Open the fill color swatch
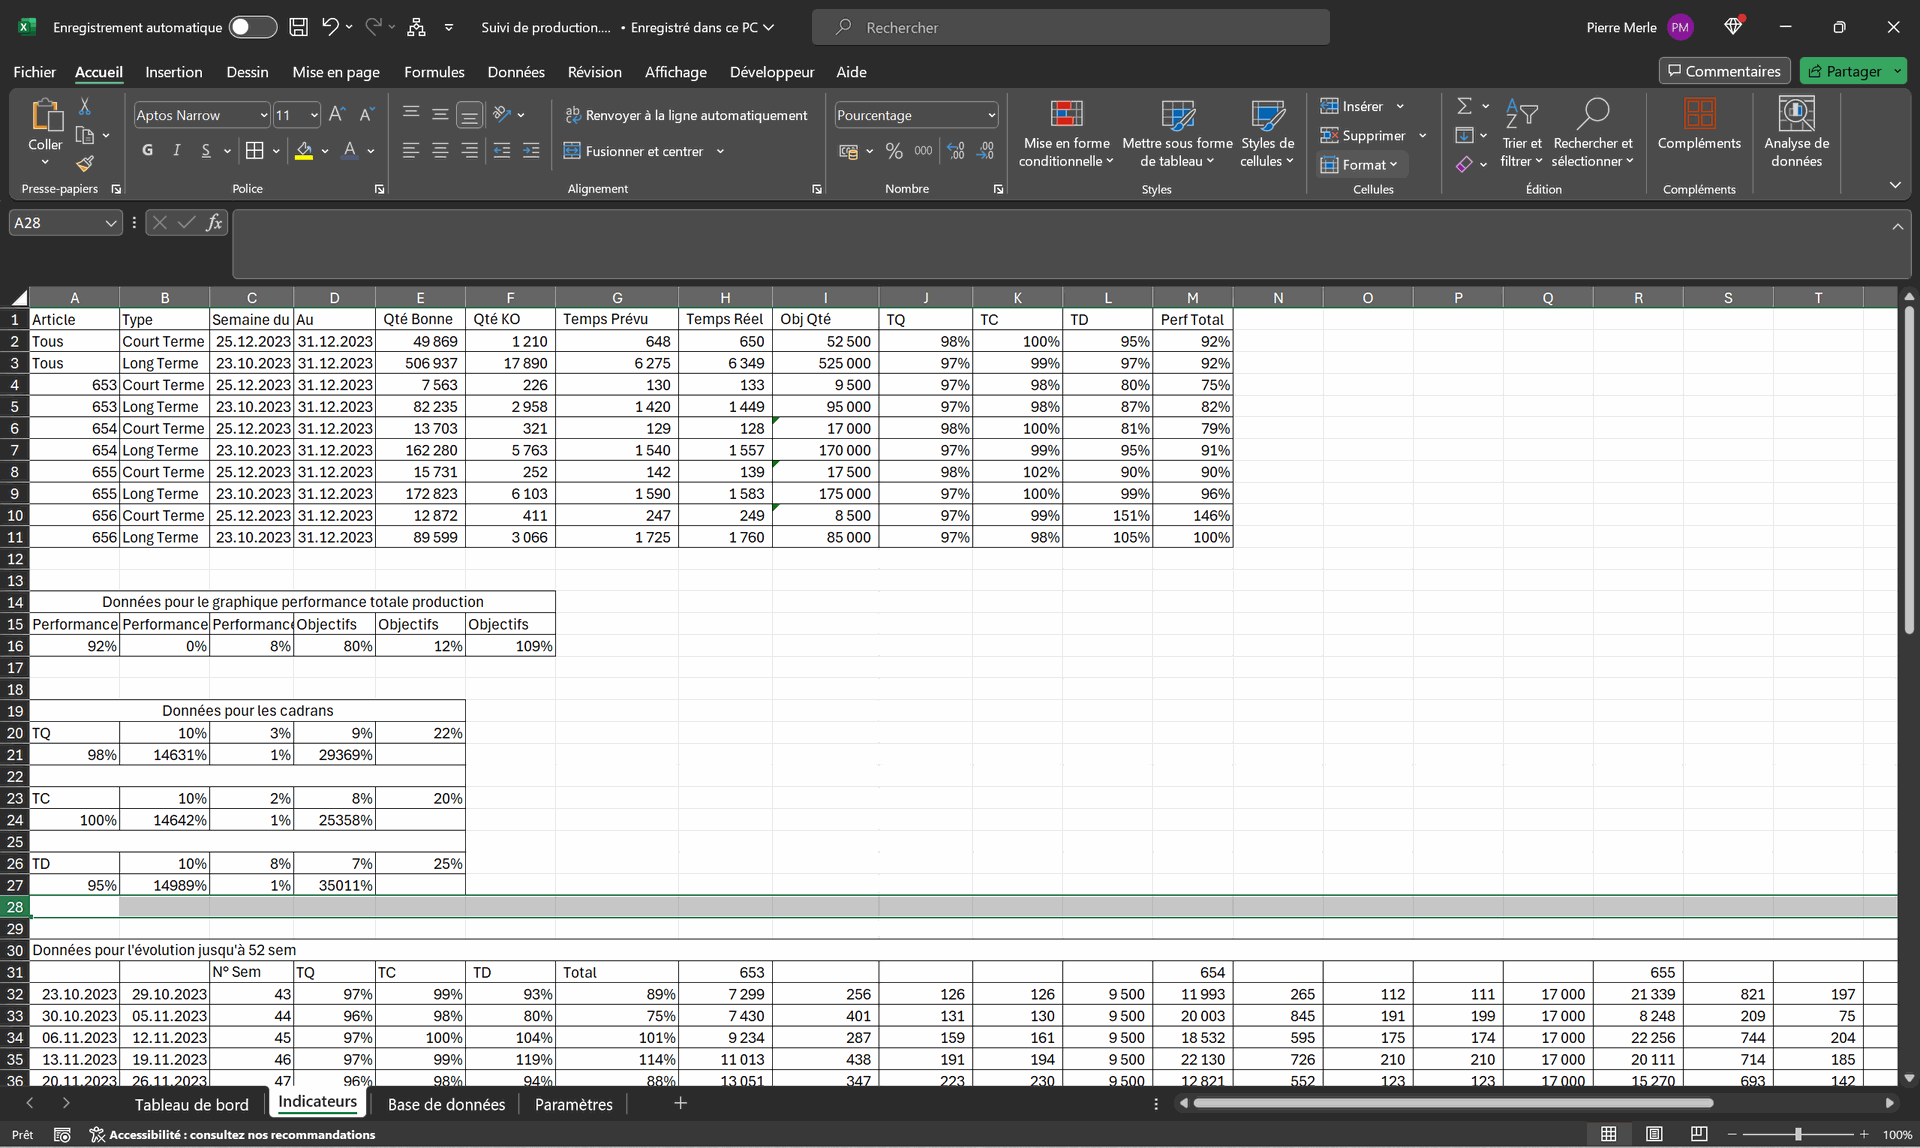This screenshot has height=1148, width=1920. click(x=305, y=151)
